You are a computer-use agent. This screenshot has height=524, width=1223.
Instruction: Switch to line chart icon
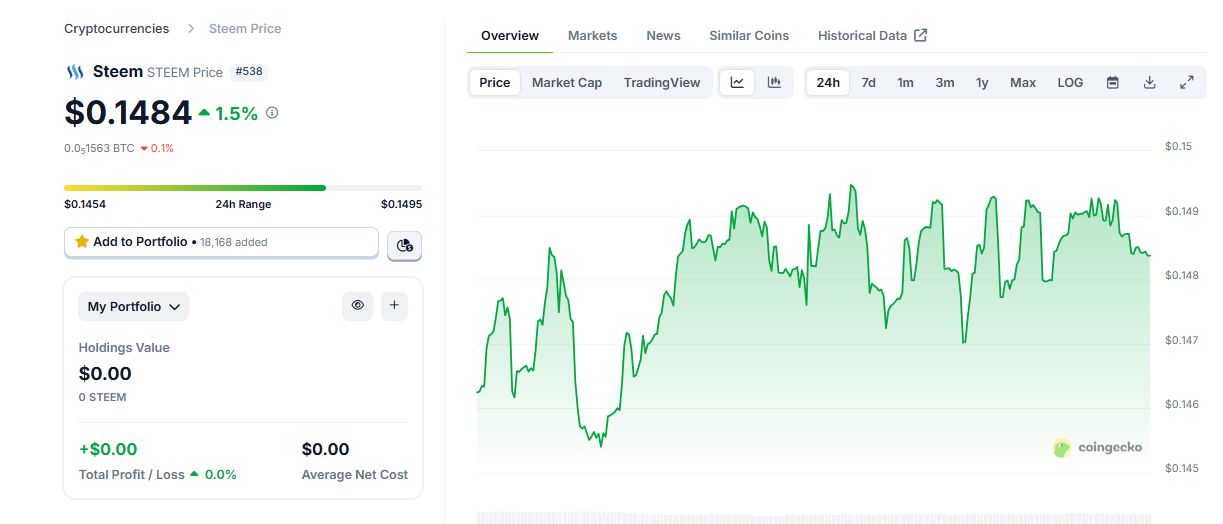(737, 83)
